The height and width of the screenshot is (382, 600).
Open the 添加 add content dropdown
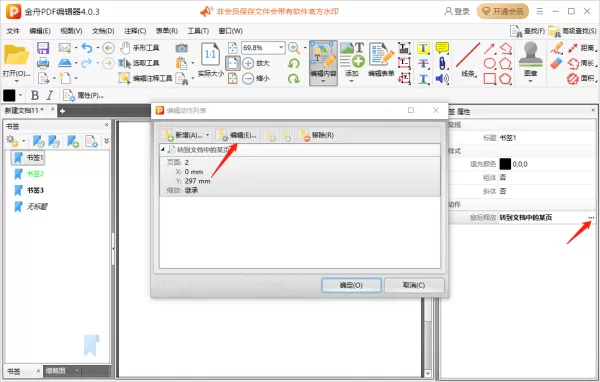[x=352, y=81]
